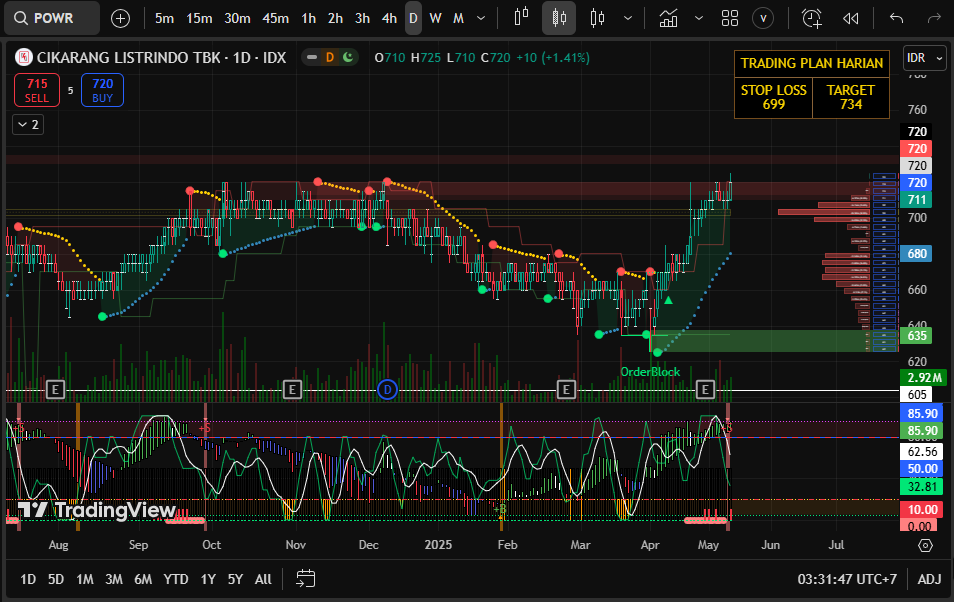Switch to the 1h timeframe

pyautogui.click(x=308, y=18)
